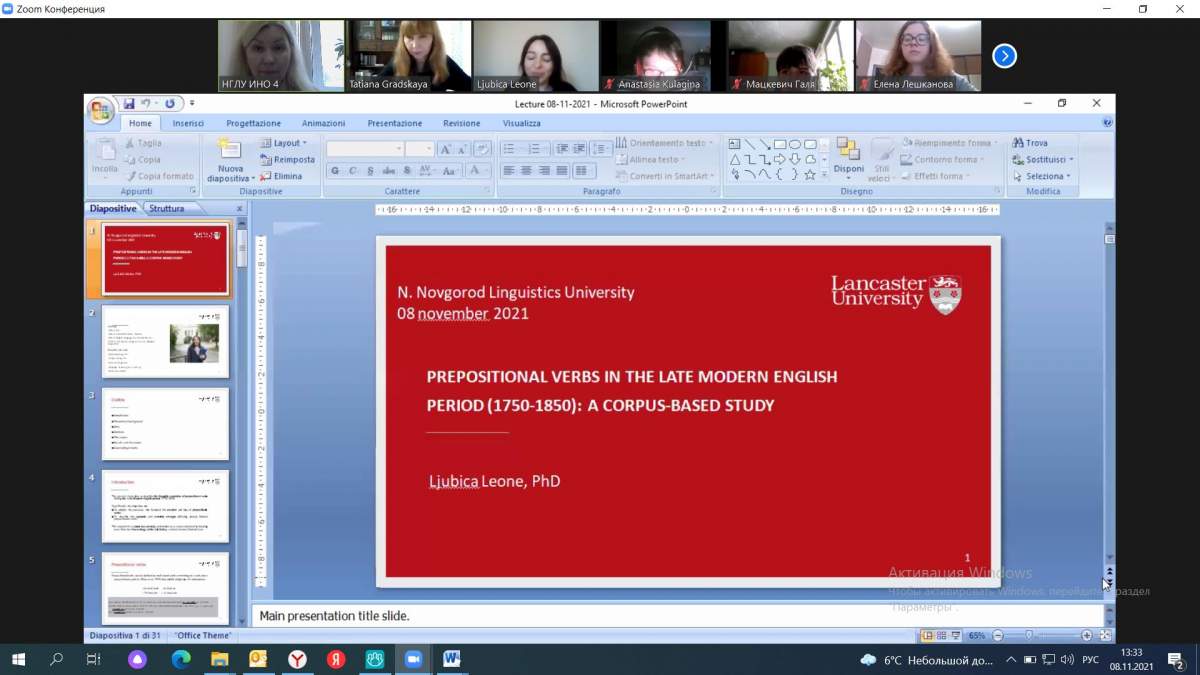This screenshot has height=675, width=1200.
Task: Switch to slide sorter view icon
Action: [941, 635]
